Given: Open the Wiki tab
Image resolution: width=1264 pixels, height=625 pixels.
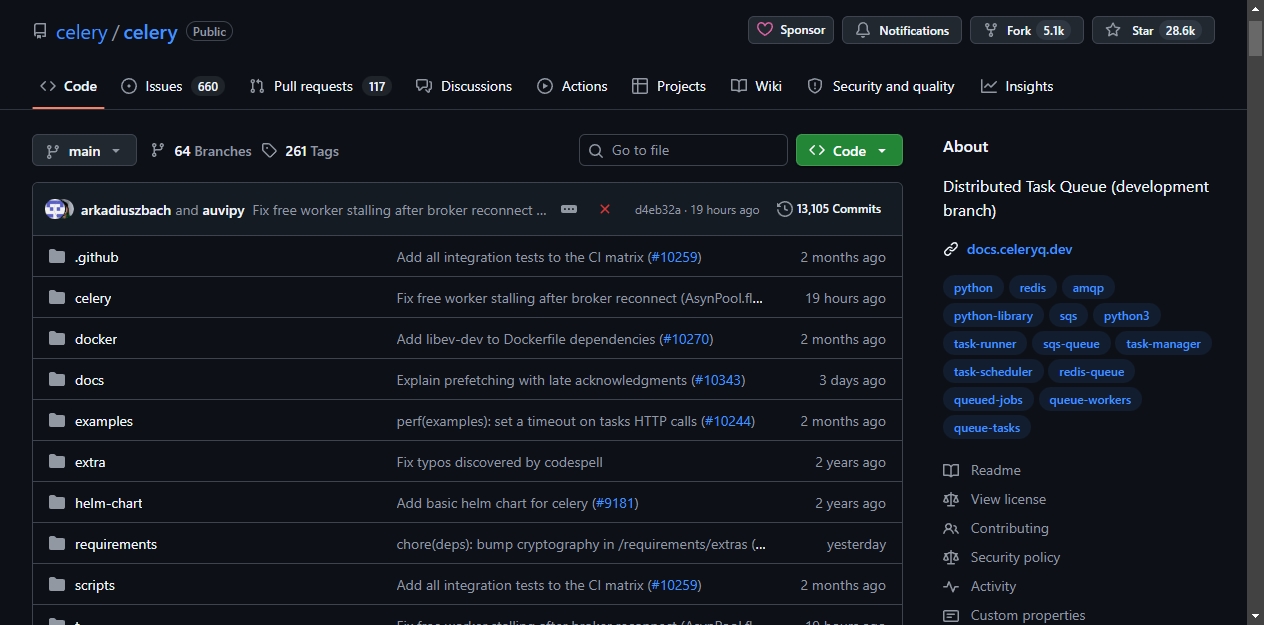Looking at the screenshot, I should [756, 86].
